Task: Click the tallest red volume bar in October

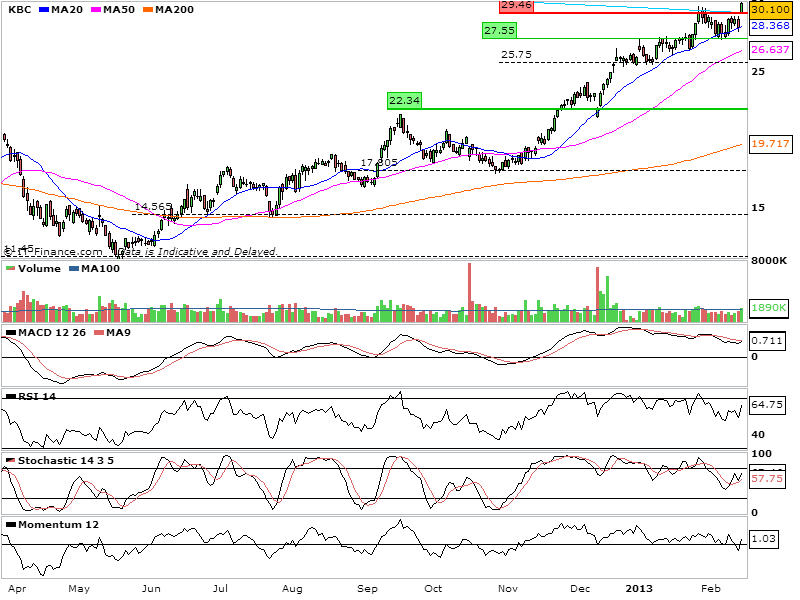Action: point(469,292)
